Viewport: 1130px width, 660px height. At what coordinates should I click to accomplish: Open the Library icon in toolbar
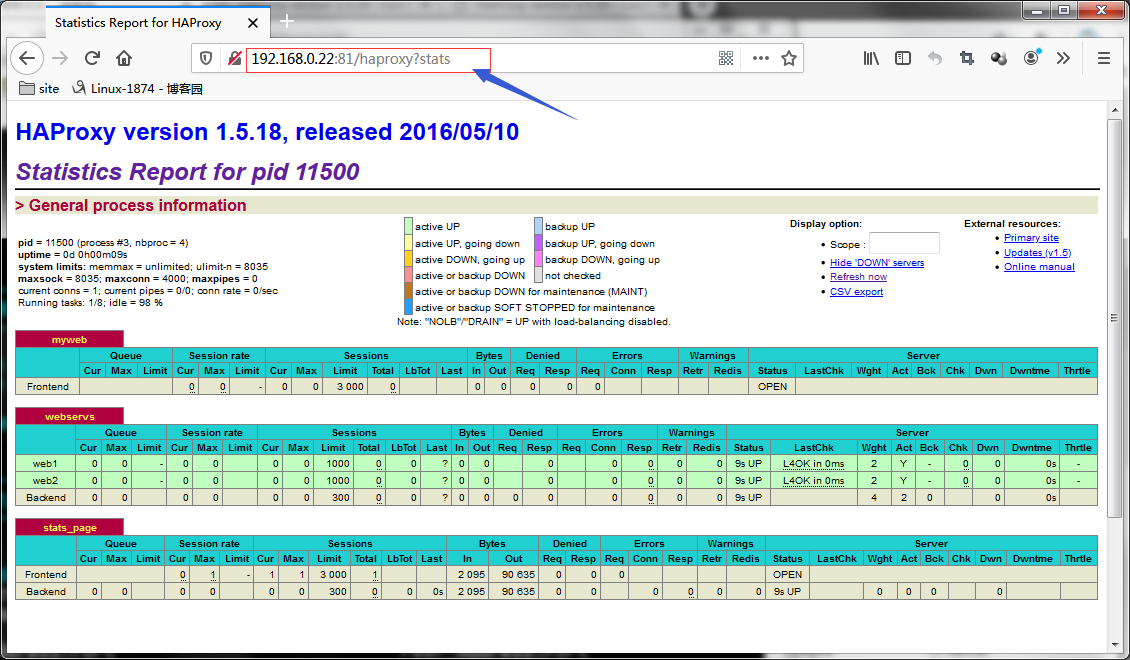pyautogui.click(x=871, y=58)
